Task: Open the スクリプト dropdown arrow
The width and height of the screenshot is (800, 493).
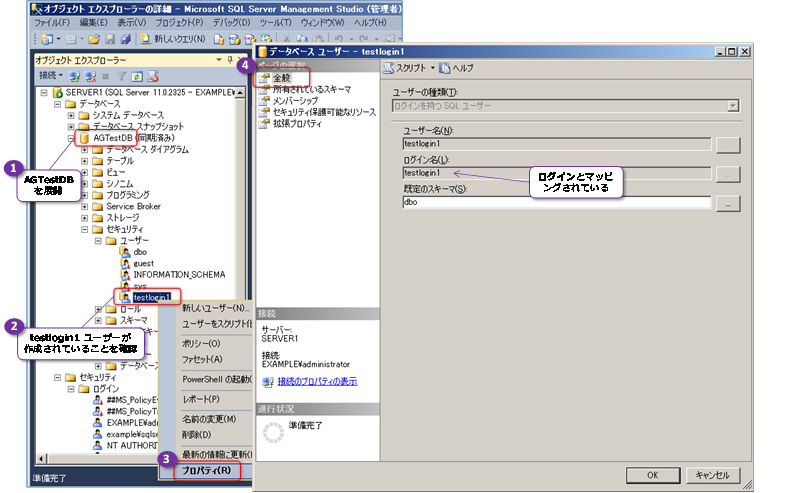Action: 432,68
